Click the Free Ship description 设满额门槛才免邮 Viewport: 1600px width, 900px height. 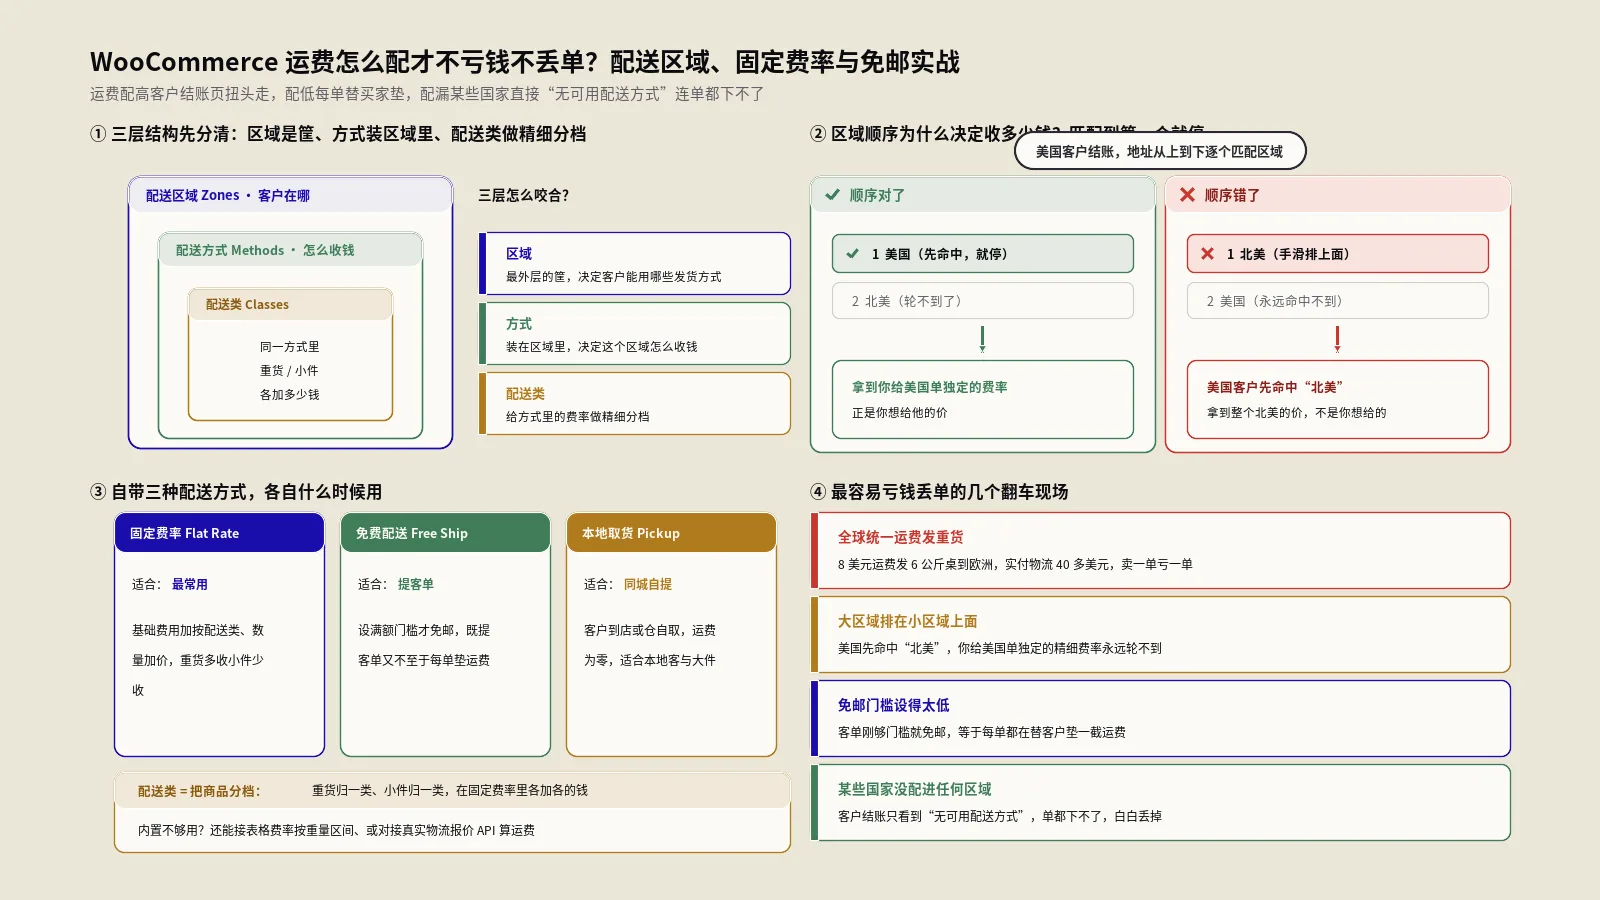[x=424, y=645]
